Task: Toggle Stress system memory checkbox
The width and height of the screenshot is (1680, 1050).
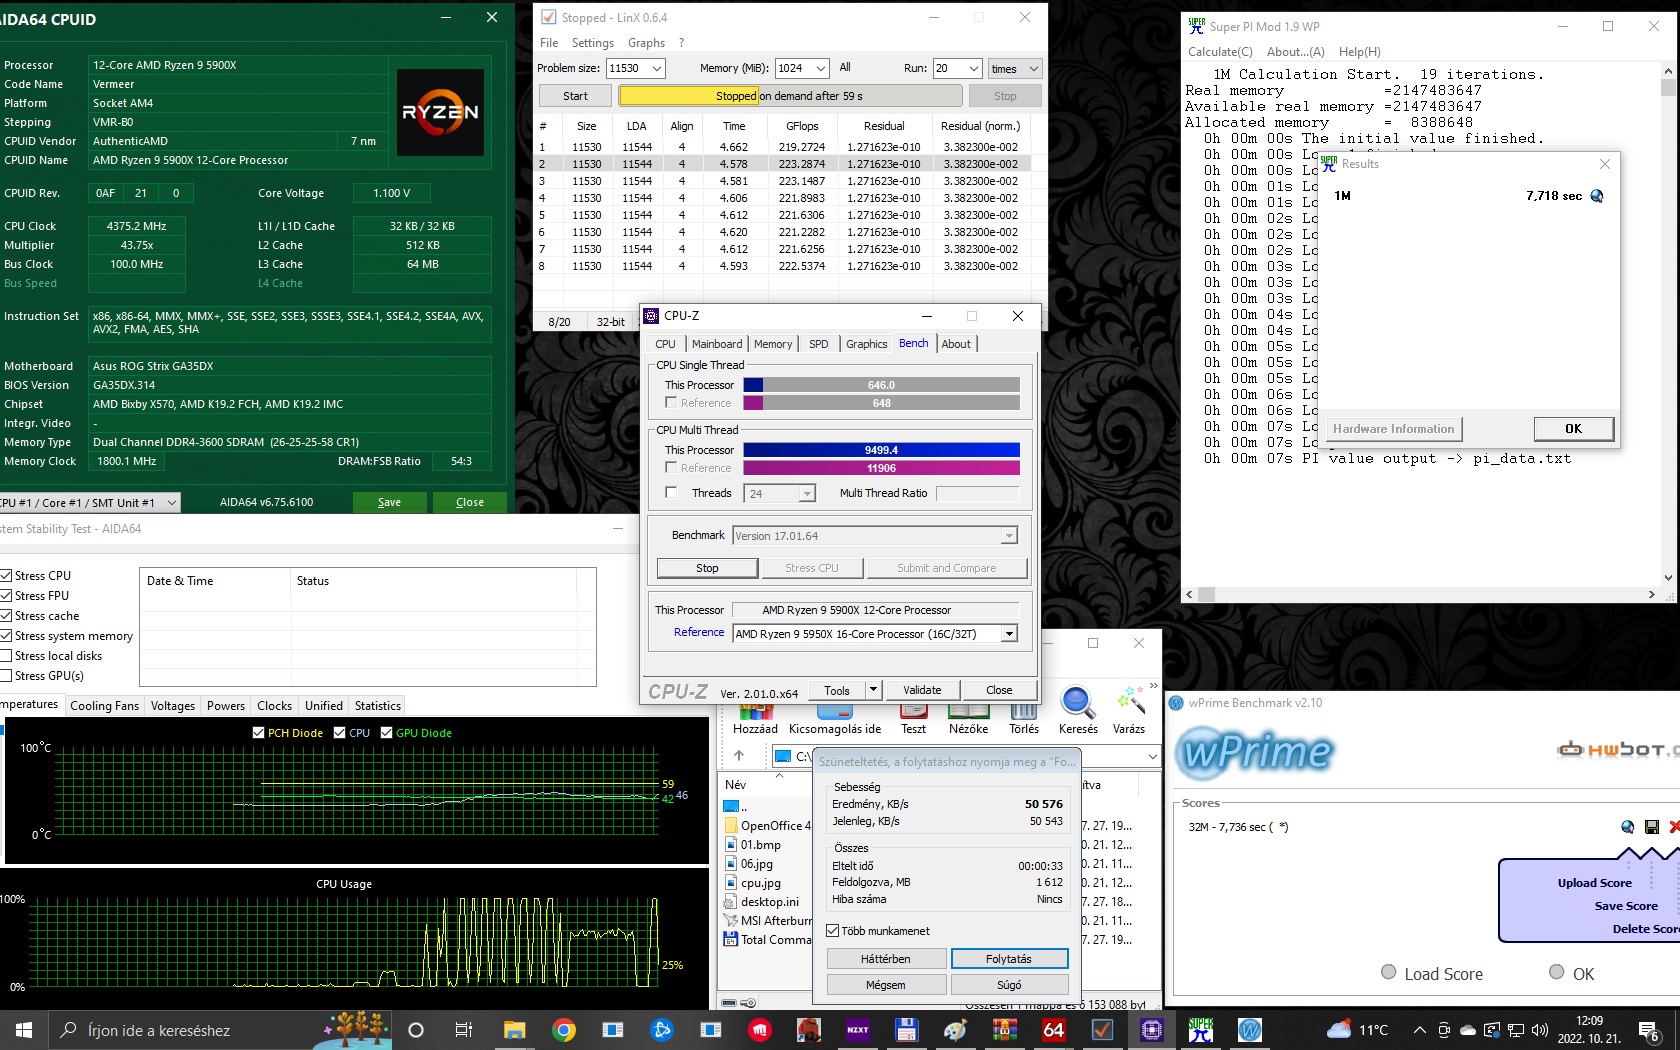Action: click(6, 636)
